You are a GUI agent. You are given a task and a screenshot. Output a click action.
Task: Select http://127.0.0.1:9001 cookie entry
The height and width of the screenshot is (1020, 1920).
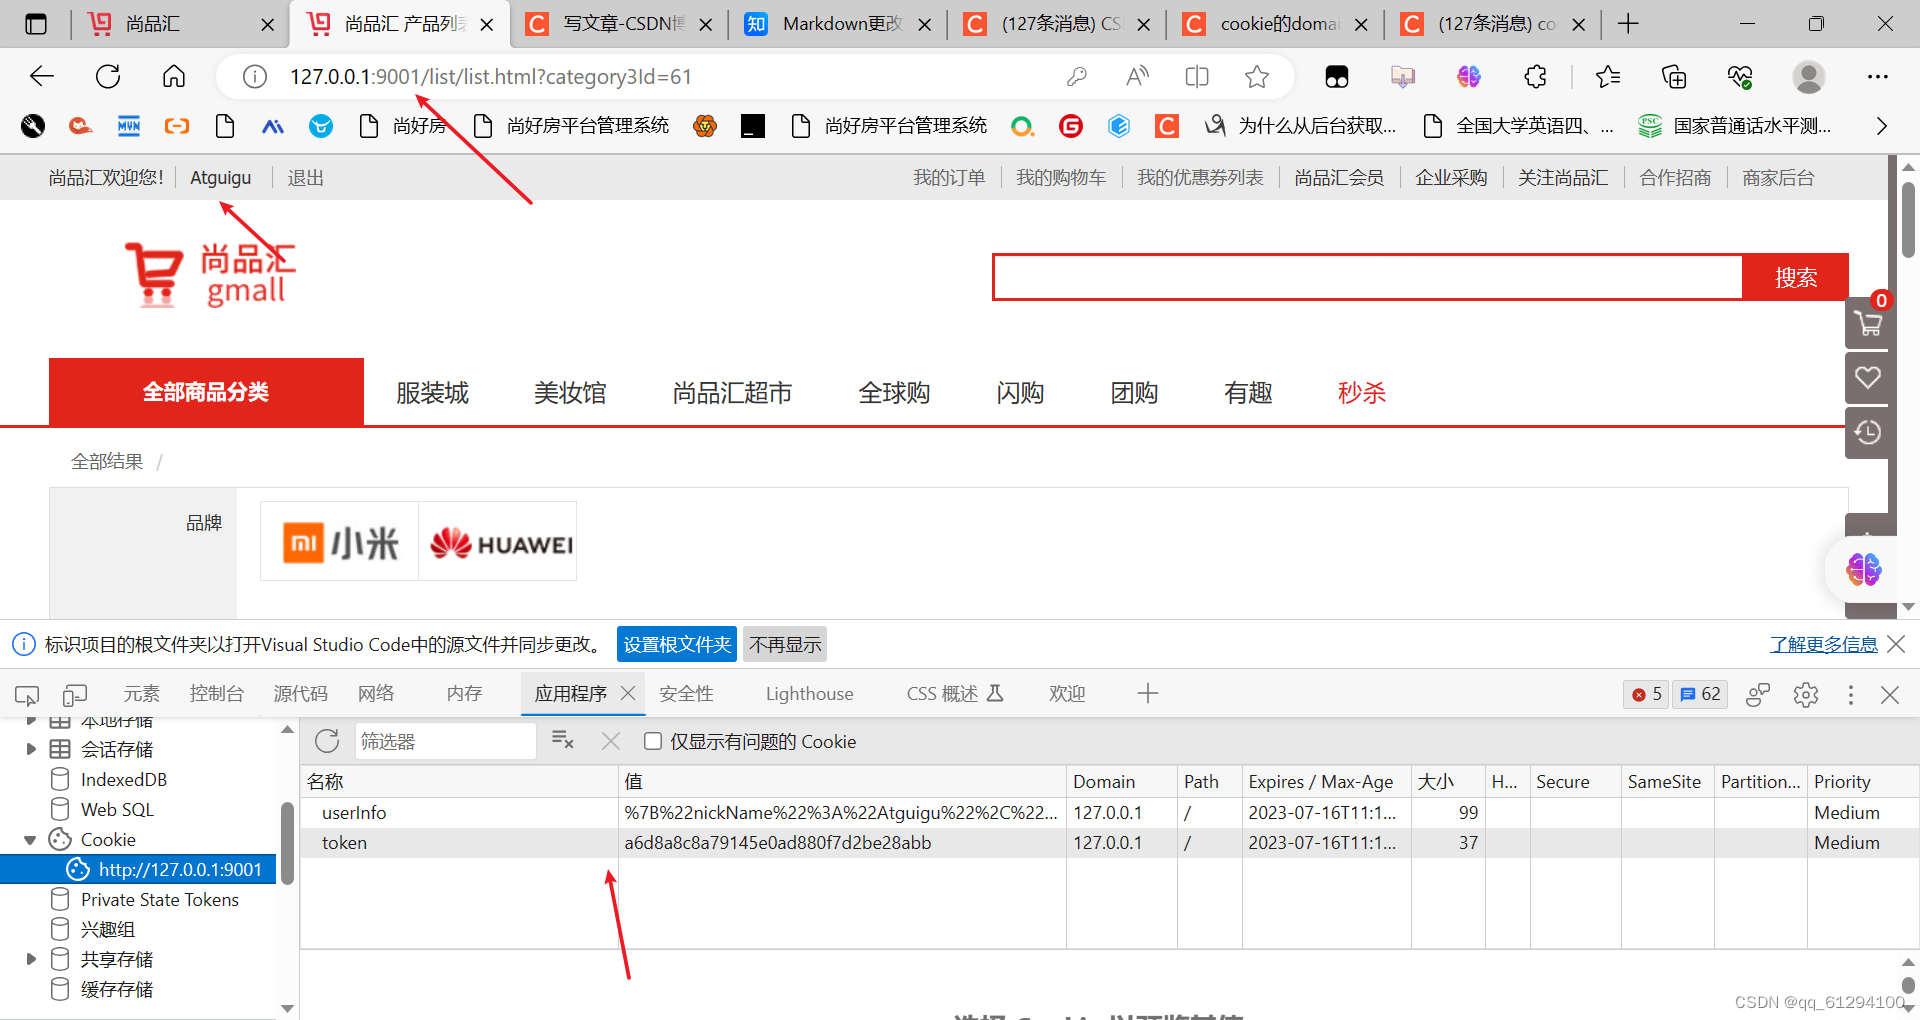[180, 870]
